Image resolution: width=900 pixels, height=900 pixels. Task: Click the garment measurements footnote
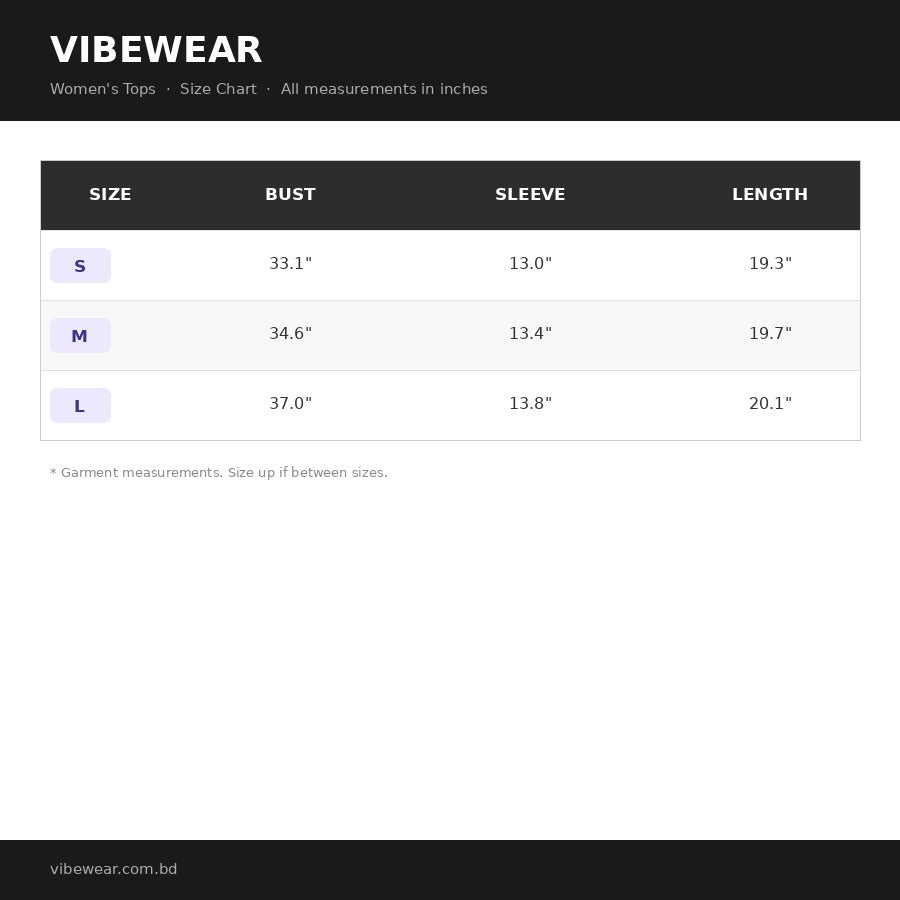point(219,473)
